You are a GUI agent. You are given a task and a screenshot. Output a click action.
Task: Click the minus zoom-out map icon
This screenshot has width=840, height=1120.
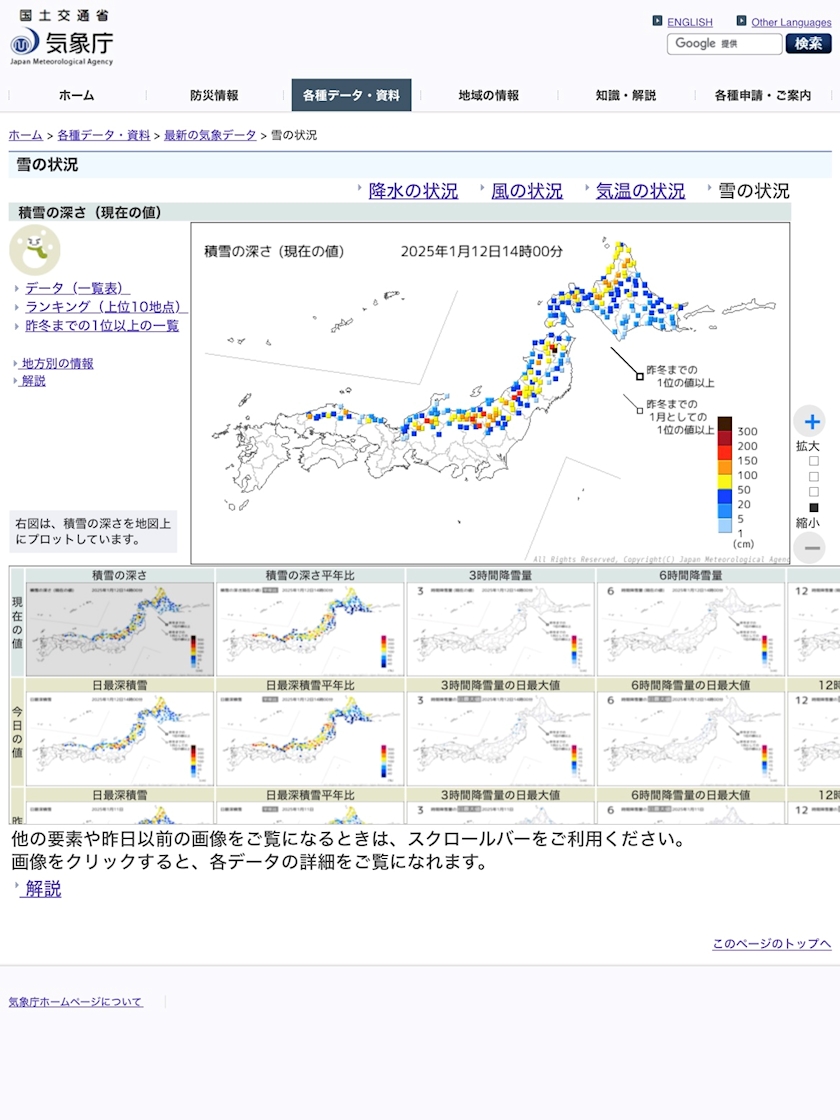[x=811, y=548]
